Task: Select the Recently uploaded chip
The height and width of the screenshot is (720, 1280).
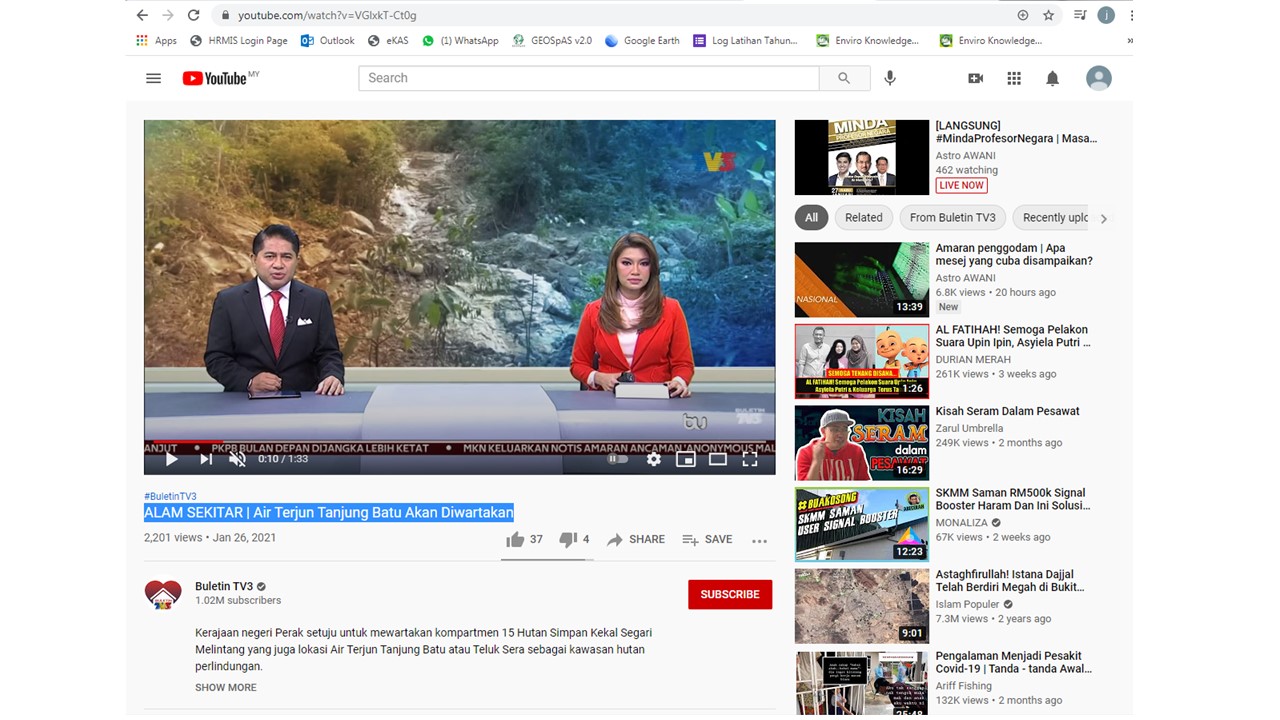Action: pos(1052,218)
